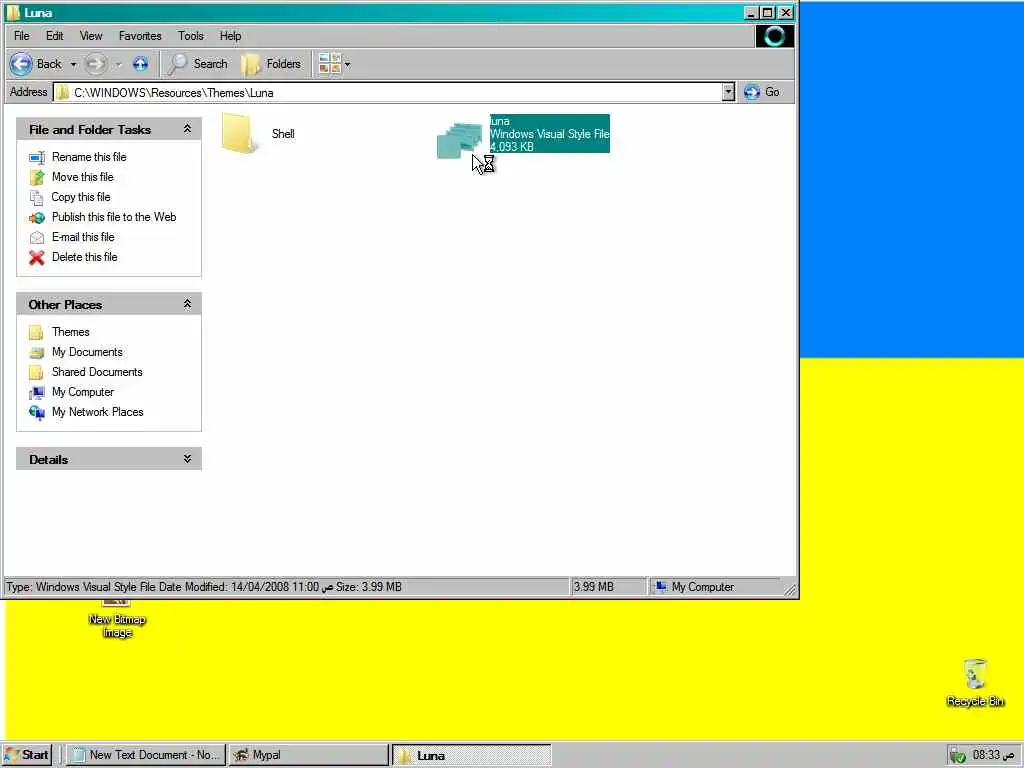Open the Edit menu
The image size is (1024, 768).
[55, 36]
